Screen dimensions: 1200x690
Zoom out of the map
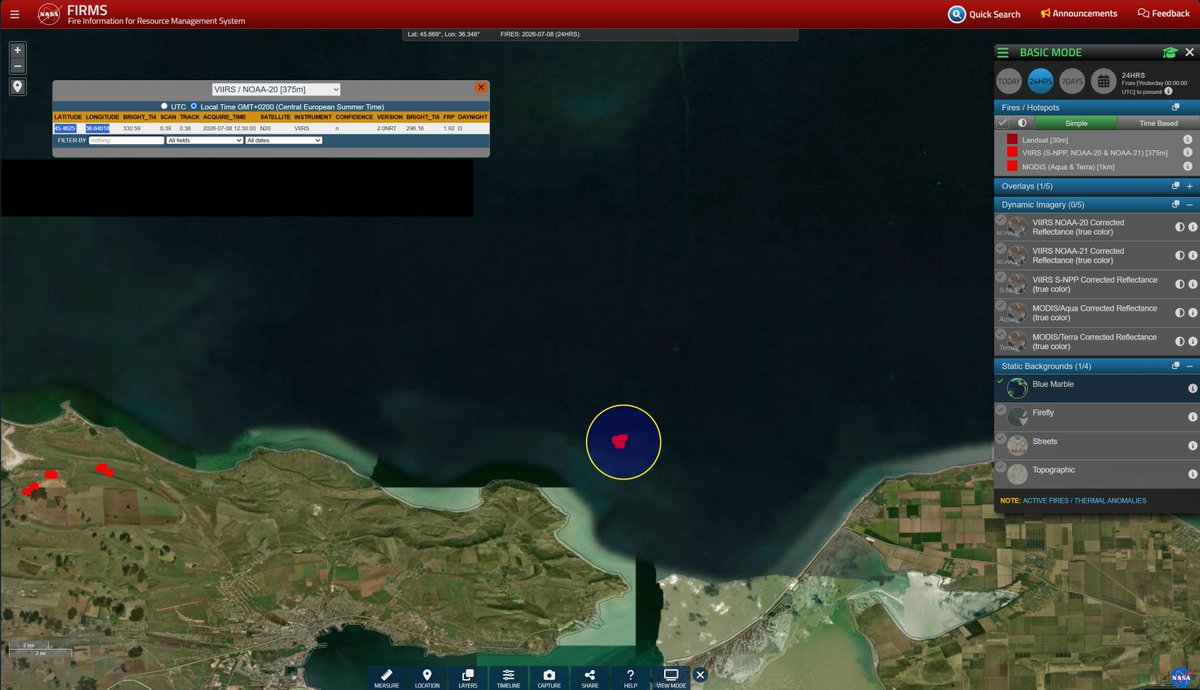click(17, 66)
